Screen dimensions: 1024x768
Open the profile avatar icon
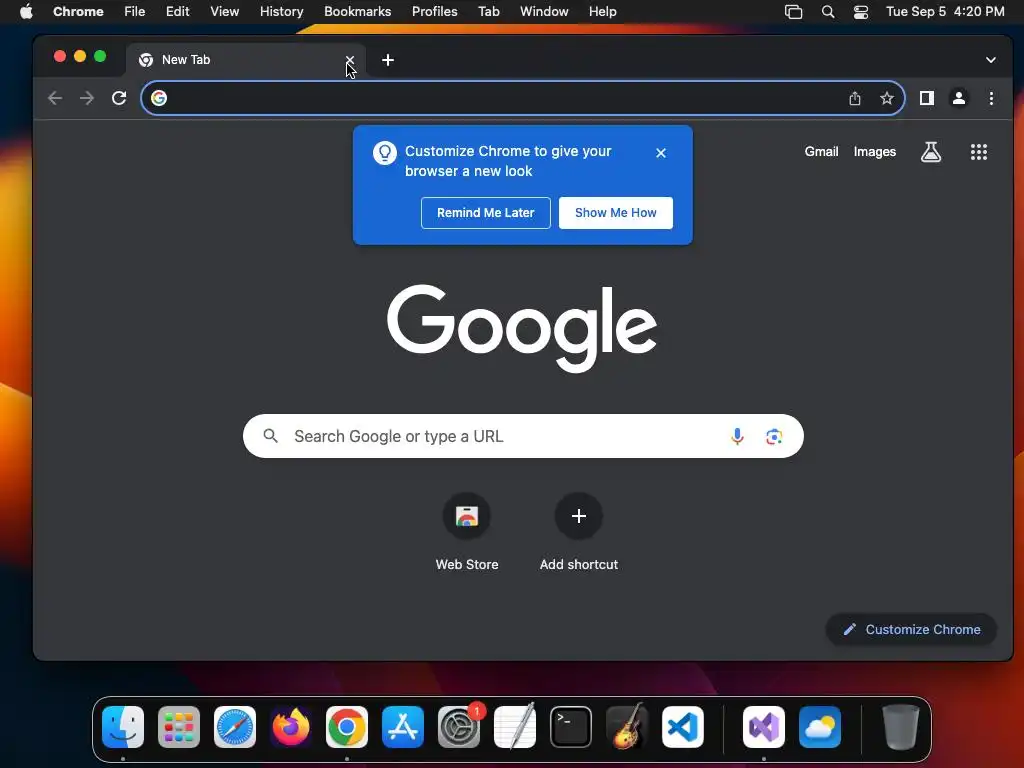959,98
